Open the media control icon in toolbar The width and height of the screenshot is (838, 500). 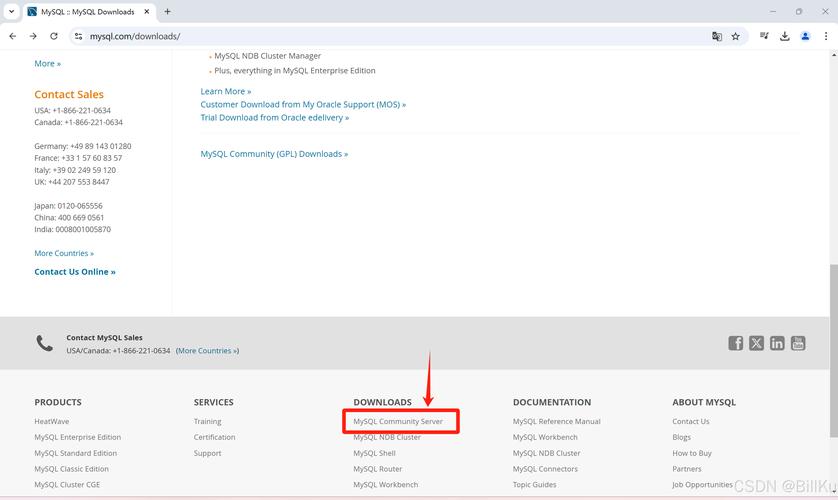[764, 36]
